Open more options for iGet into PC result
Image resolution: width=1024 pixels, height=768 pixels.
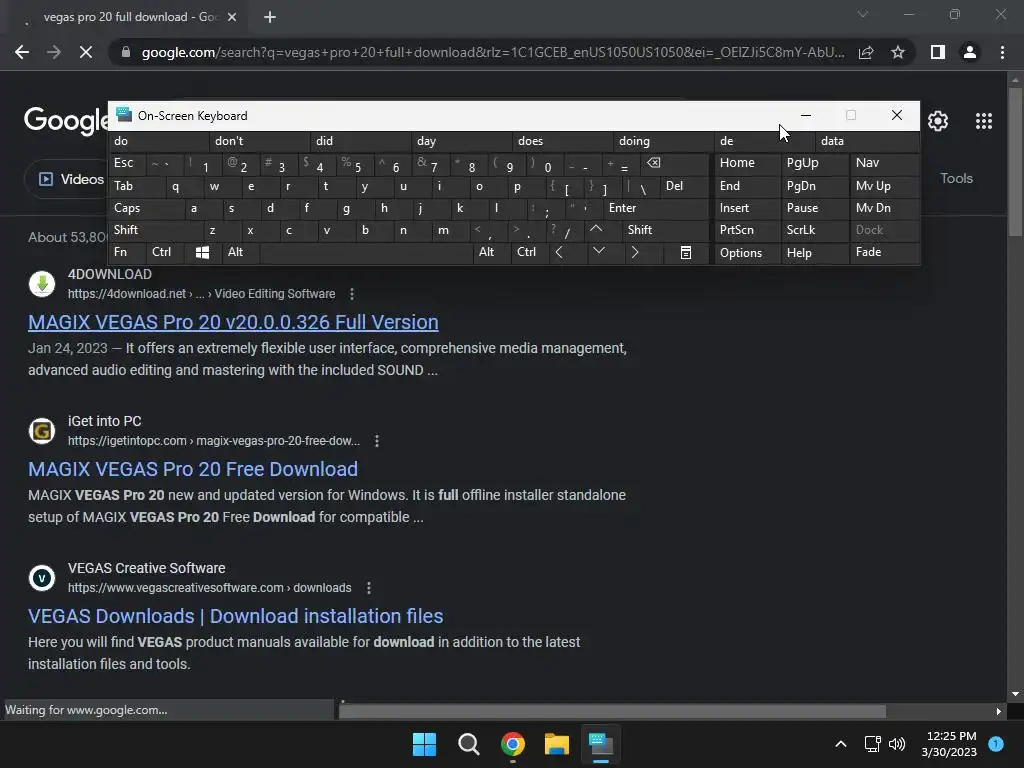(x=377, y=441)
